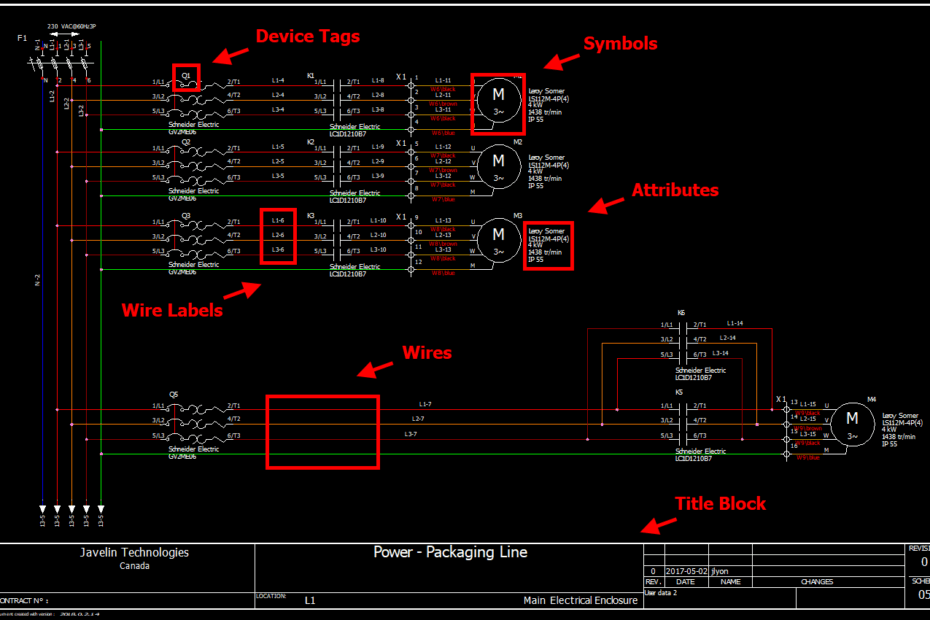Click the 2/T1 terminal label of Q1
The image size is (930, 620).
click(234, 81)
